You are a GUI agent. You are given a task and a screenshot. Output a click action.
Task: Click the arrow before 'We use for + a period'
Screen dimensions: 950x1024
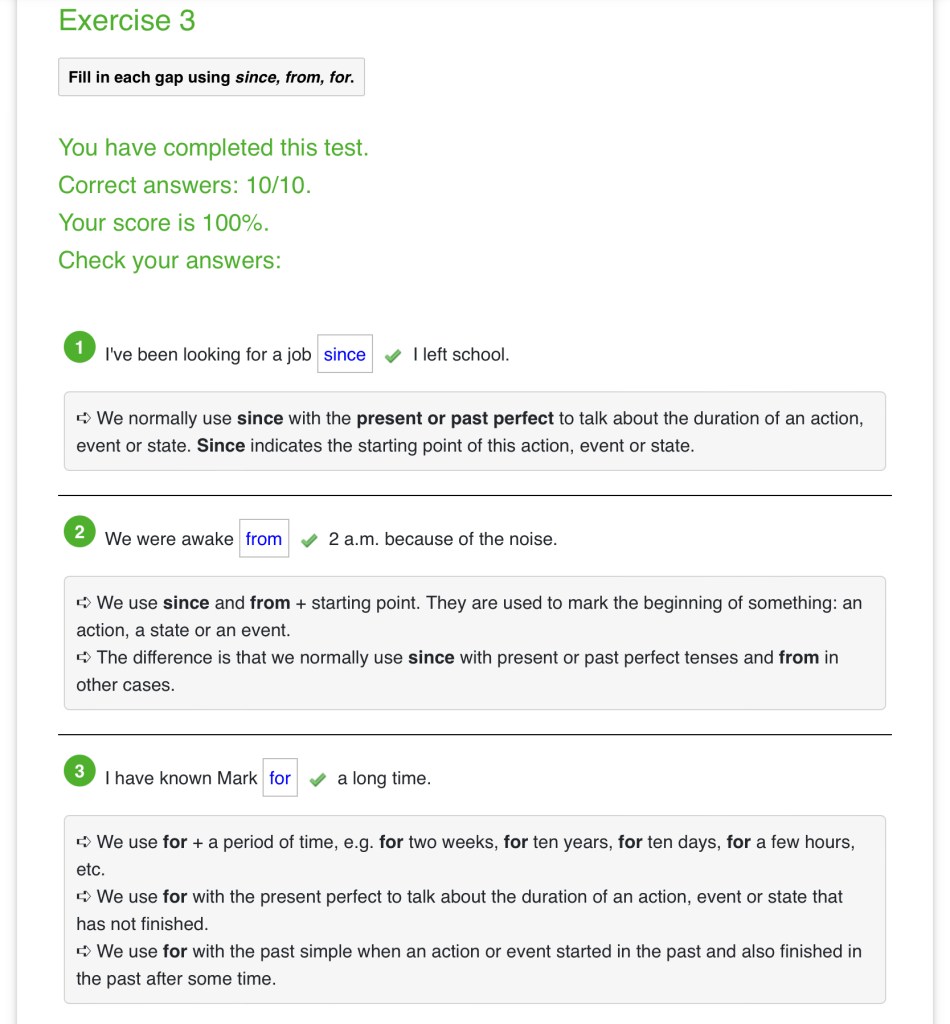pyautogui.click(x=84, y=842)
